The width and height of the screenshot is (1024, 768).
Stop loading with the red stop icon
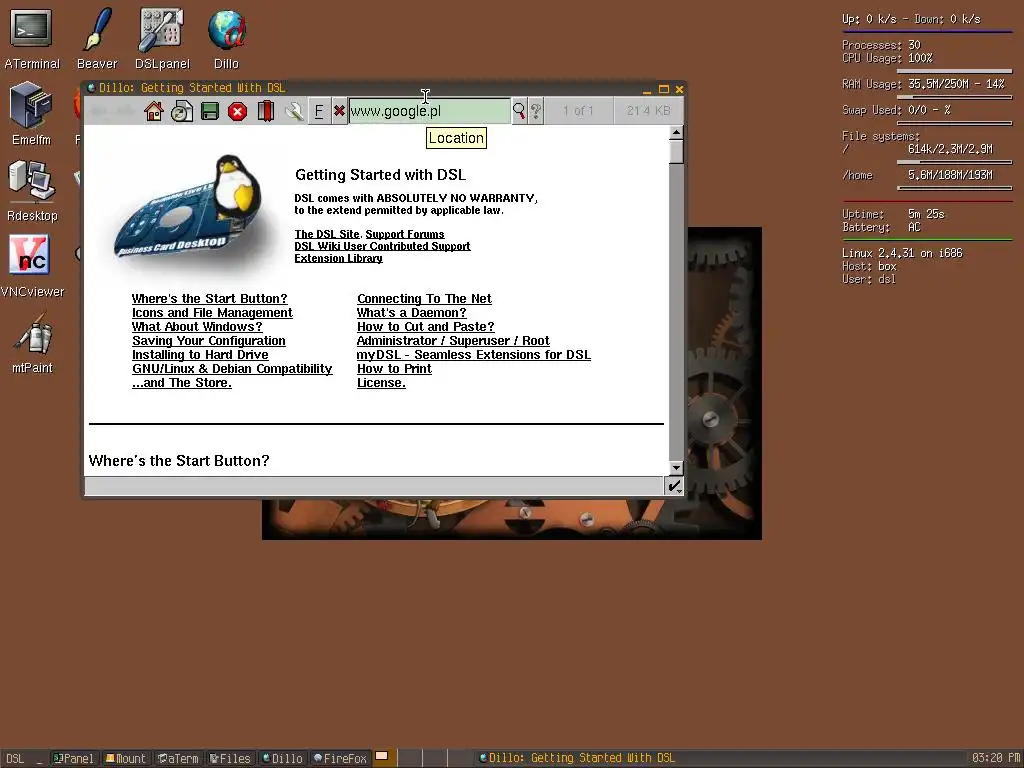tap(238, 112)
